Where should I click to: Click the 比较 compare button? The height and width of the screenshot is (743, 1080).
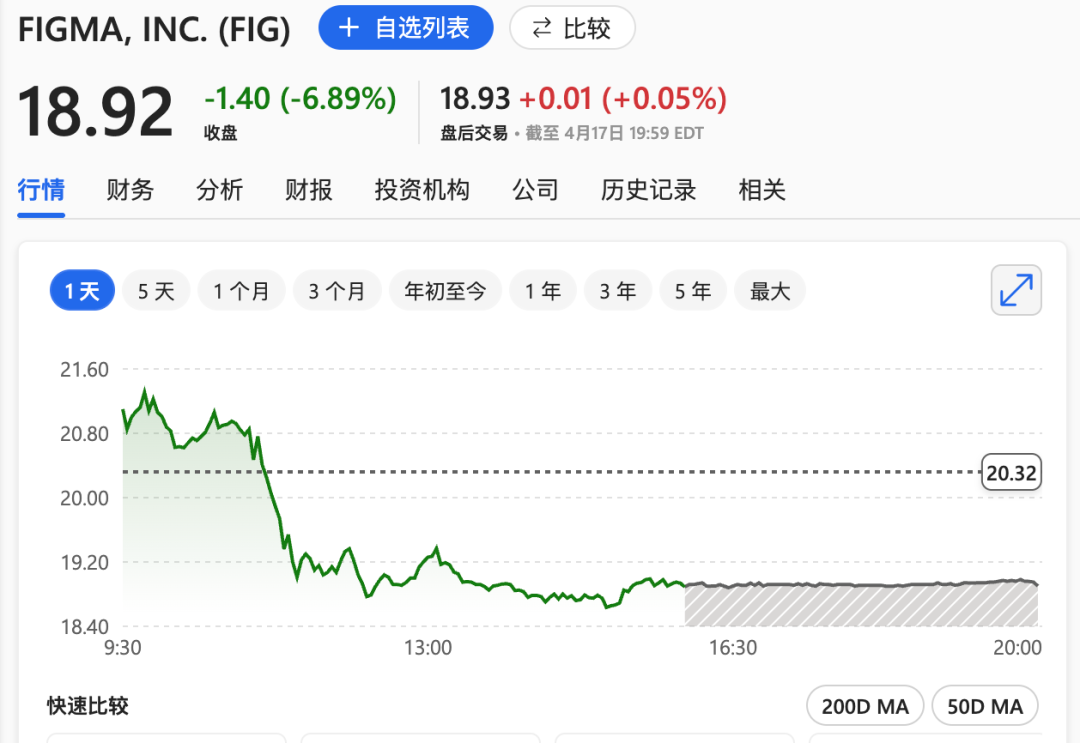point(572,28)
